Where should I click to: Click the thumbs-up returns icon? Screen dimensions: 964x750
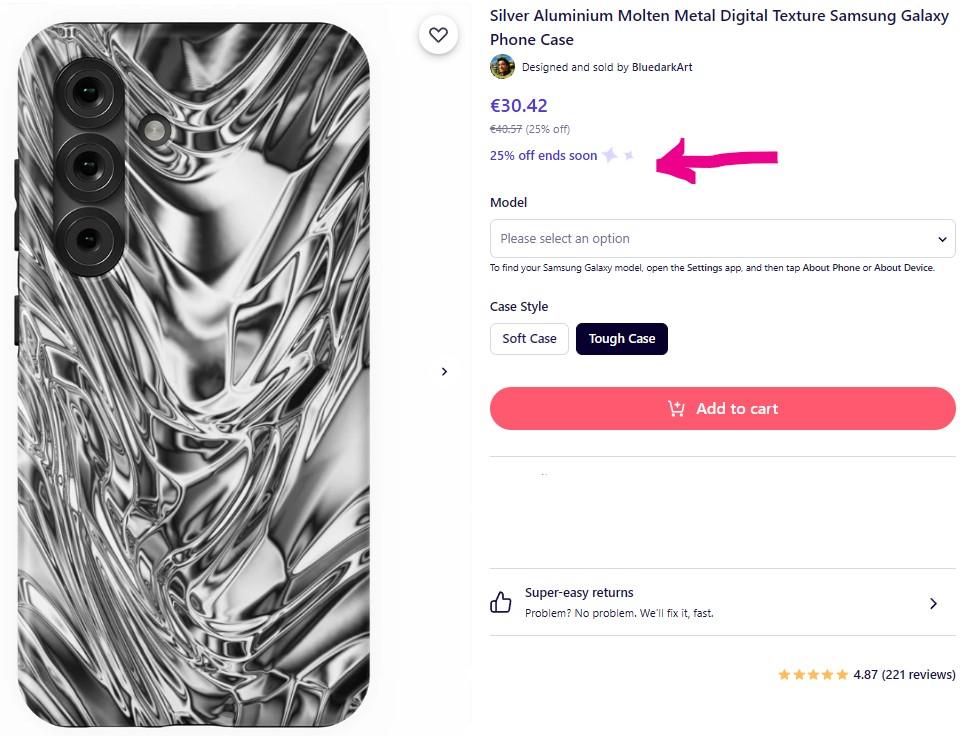[x=501, y=602]
